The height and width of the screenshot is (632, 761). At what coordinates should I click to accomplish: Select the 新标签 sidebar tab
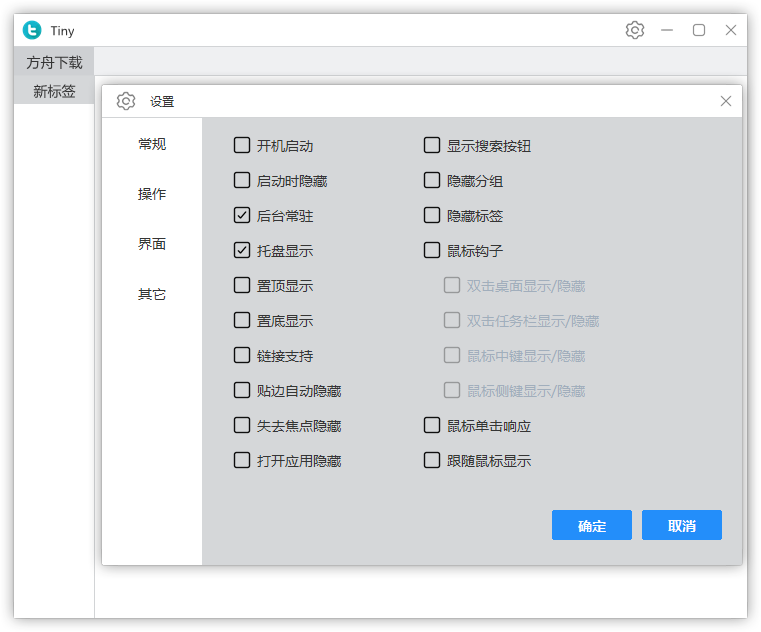click(54, 90)
